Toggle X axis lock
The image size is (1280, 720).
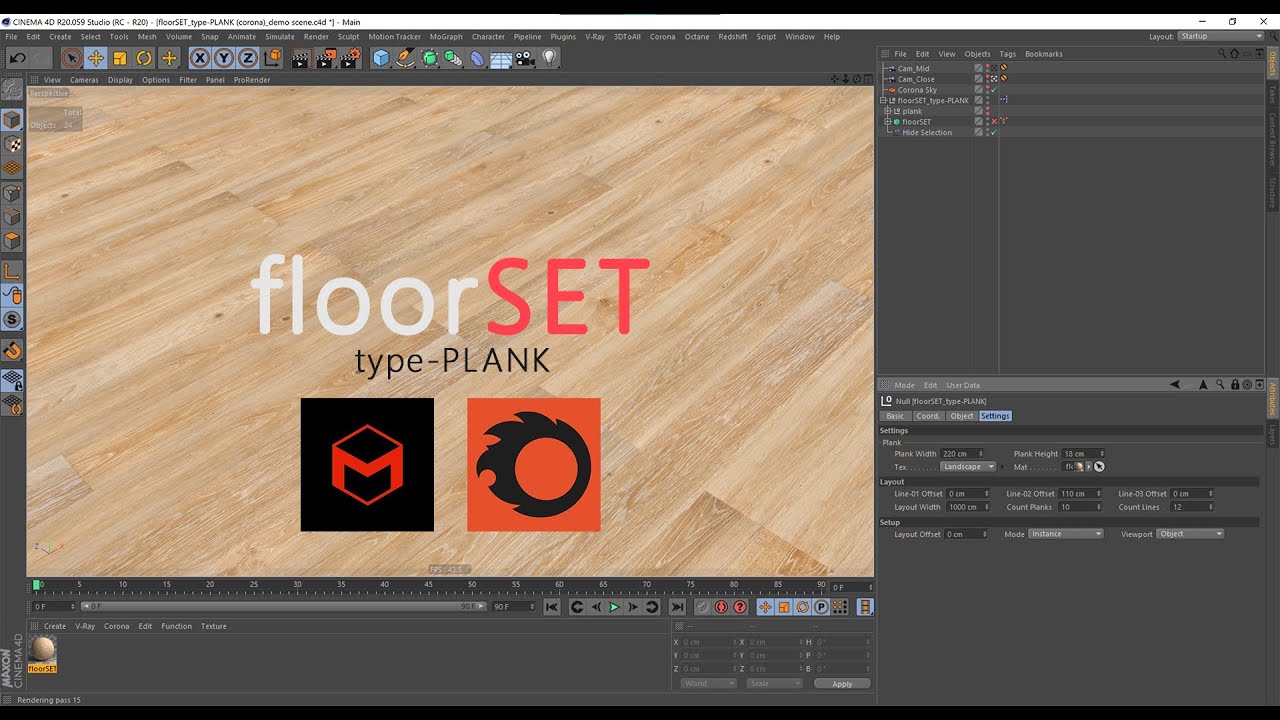point(200,58)
